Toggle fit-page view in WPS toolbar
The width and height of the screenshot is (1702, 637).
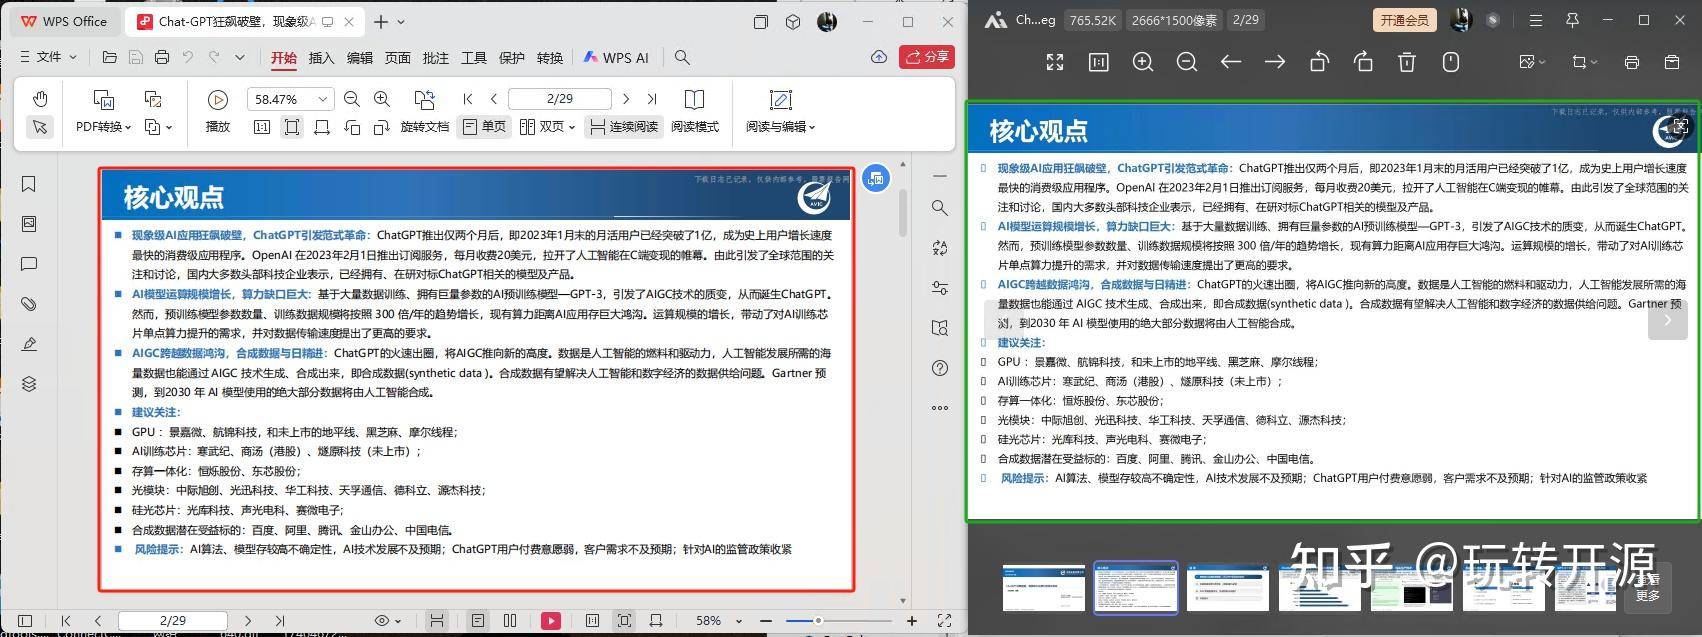(x=292, y=127)
